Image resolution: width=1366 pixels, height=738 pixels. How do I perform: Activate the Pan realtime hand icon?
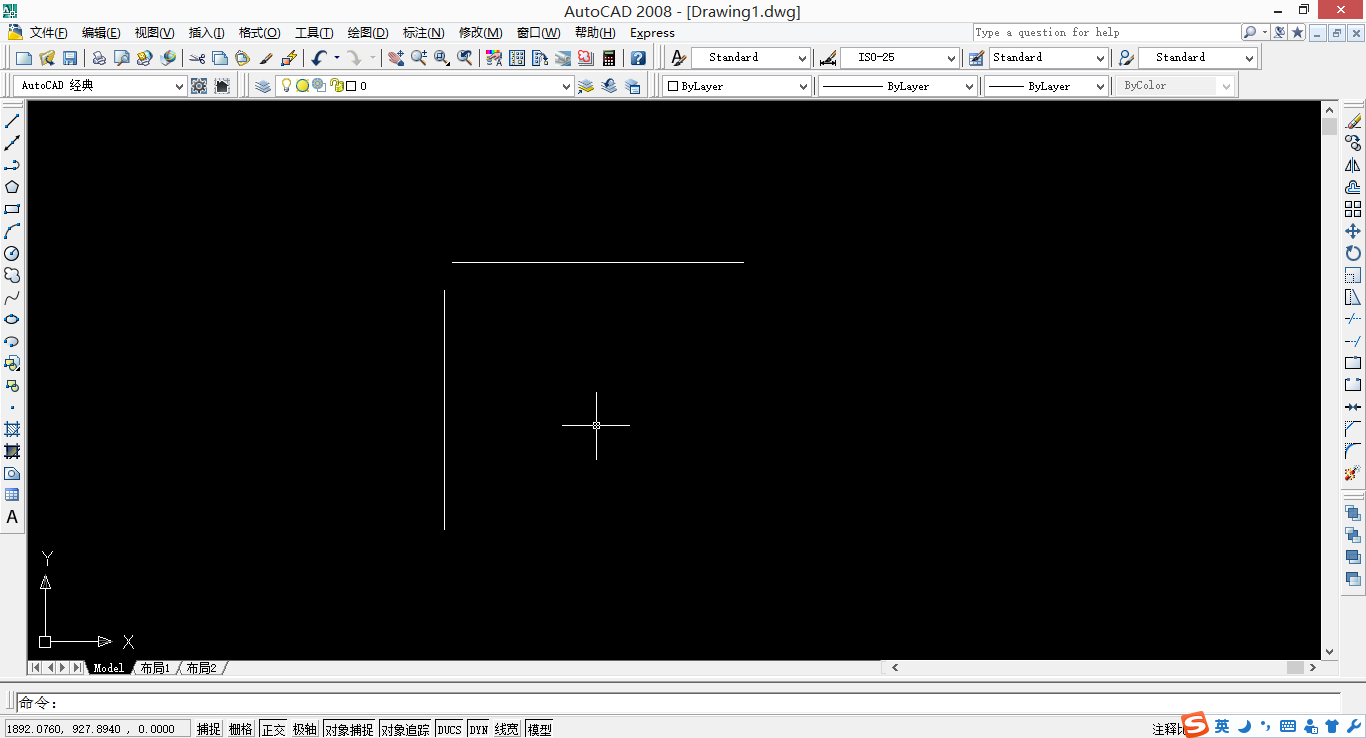396,58
